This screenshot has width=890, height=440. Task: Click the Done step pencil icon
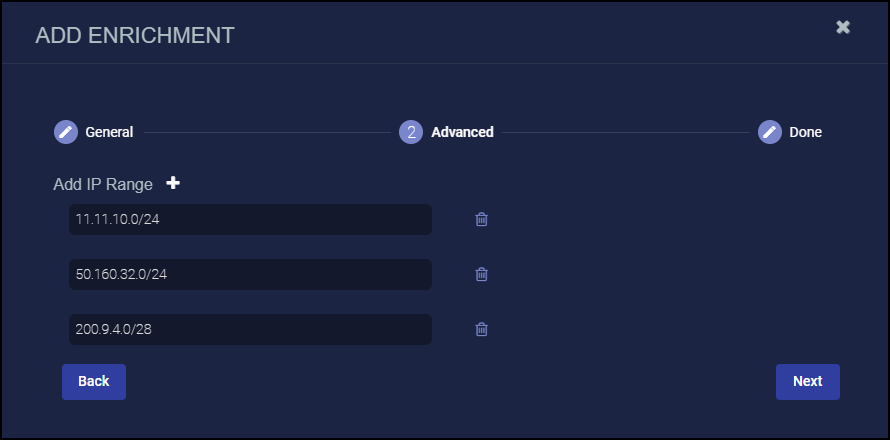pyautogui.click(x=769, y=132)
